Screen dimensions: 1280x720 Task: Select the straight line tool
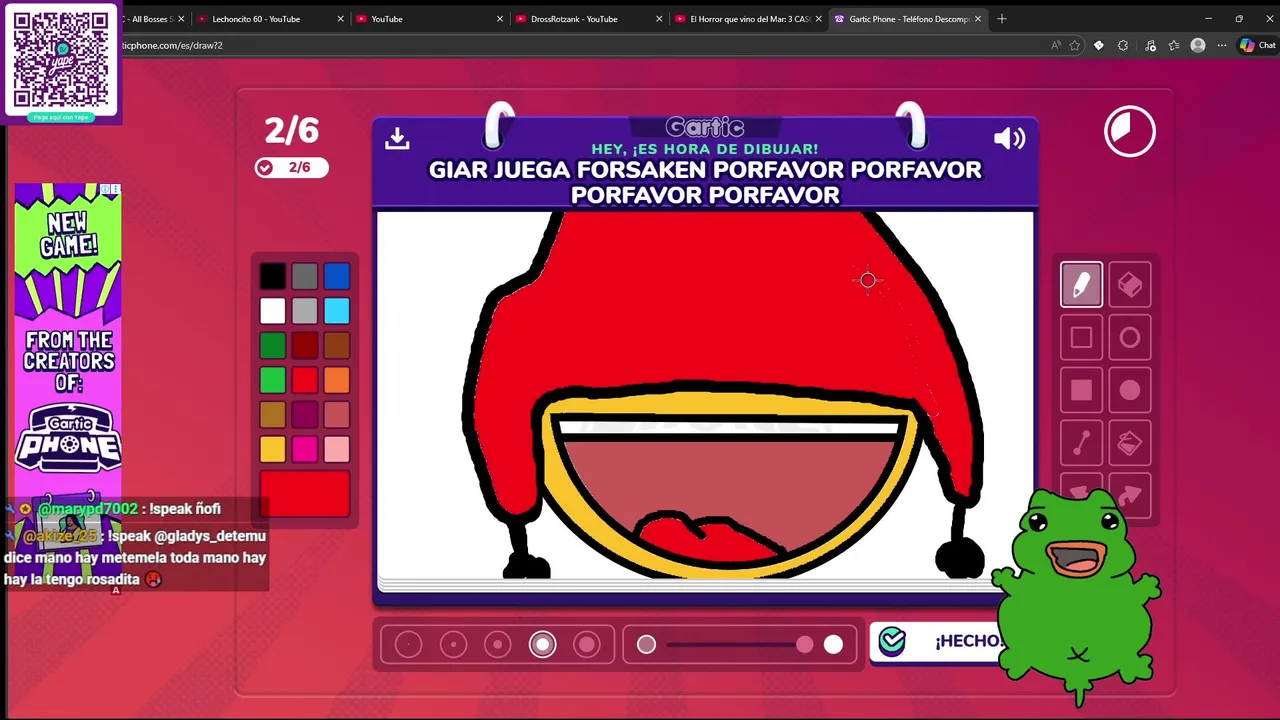point(1081,444)
